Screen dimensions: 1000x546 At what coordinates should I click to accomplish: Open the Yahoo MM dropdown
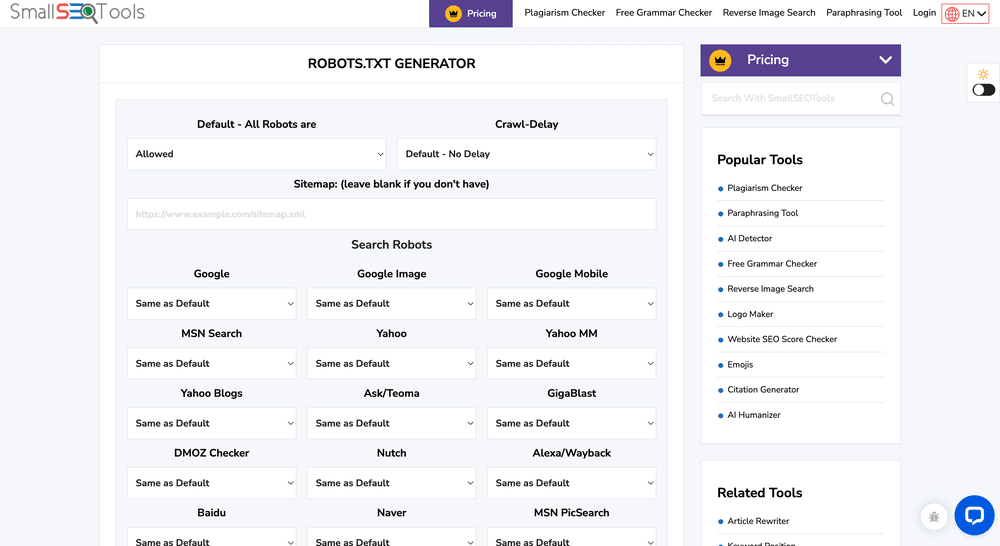(x=571, y=364)
